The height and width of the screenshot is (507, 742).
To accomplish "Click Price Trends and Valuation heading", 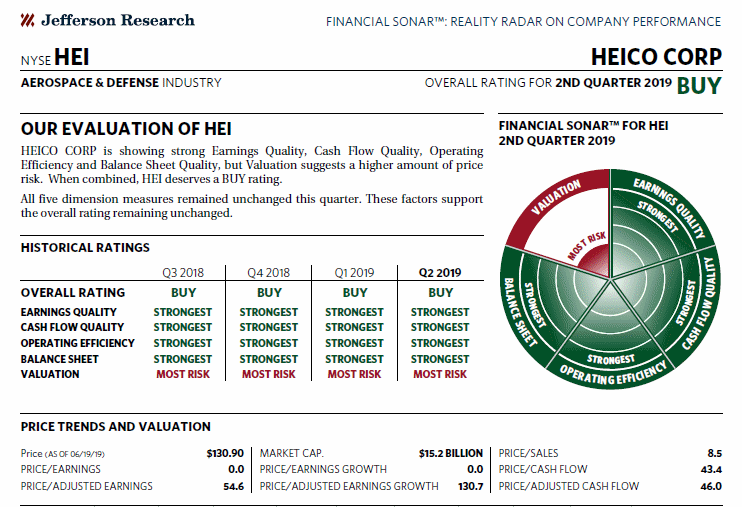I will coord(115,427).
